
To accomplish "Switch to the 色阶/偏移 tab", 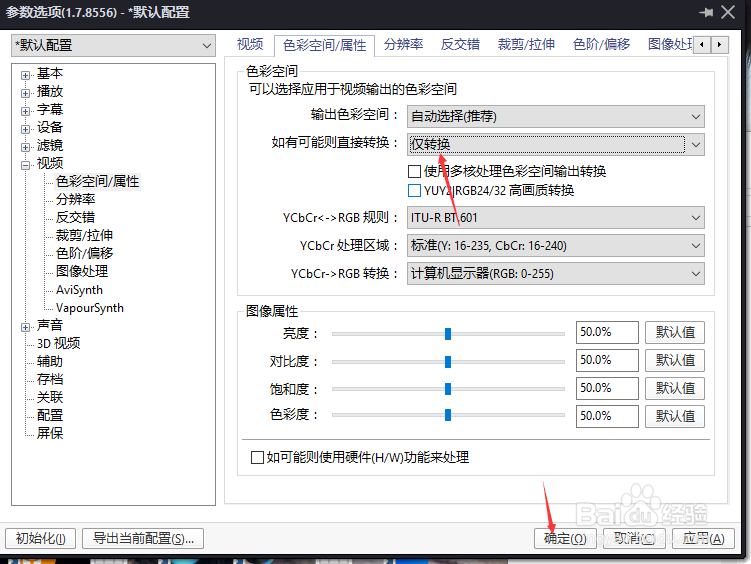I will [601, 45].
